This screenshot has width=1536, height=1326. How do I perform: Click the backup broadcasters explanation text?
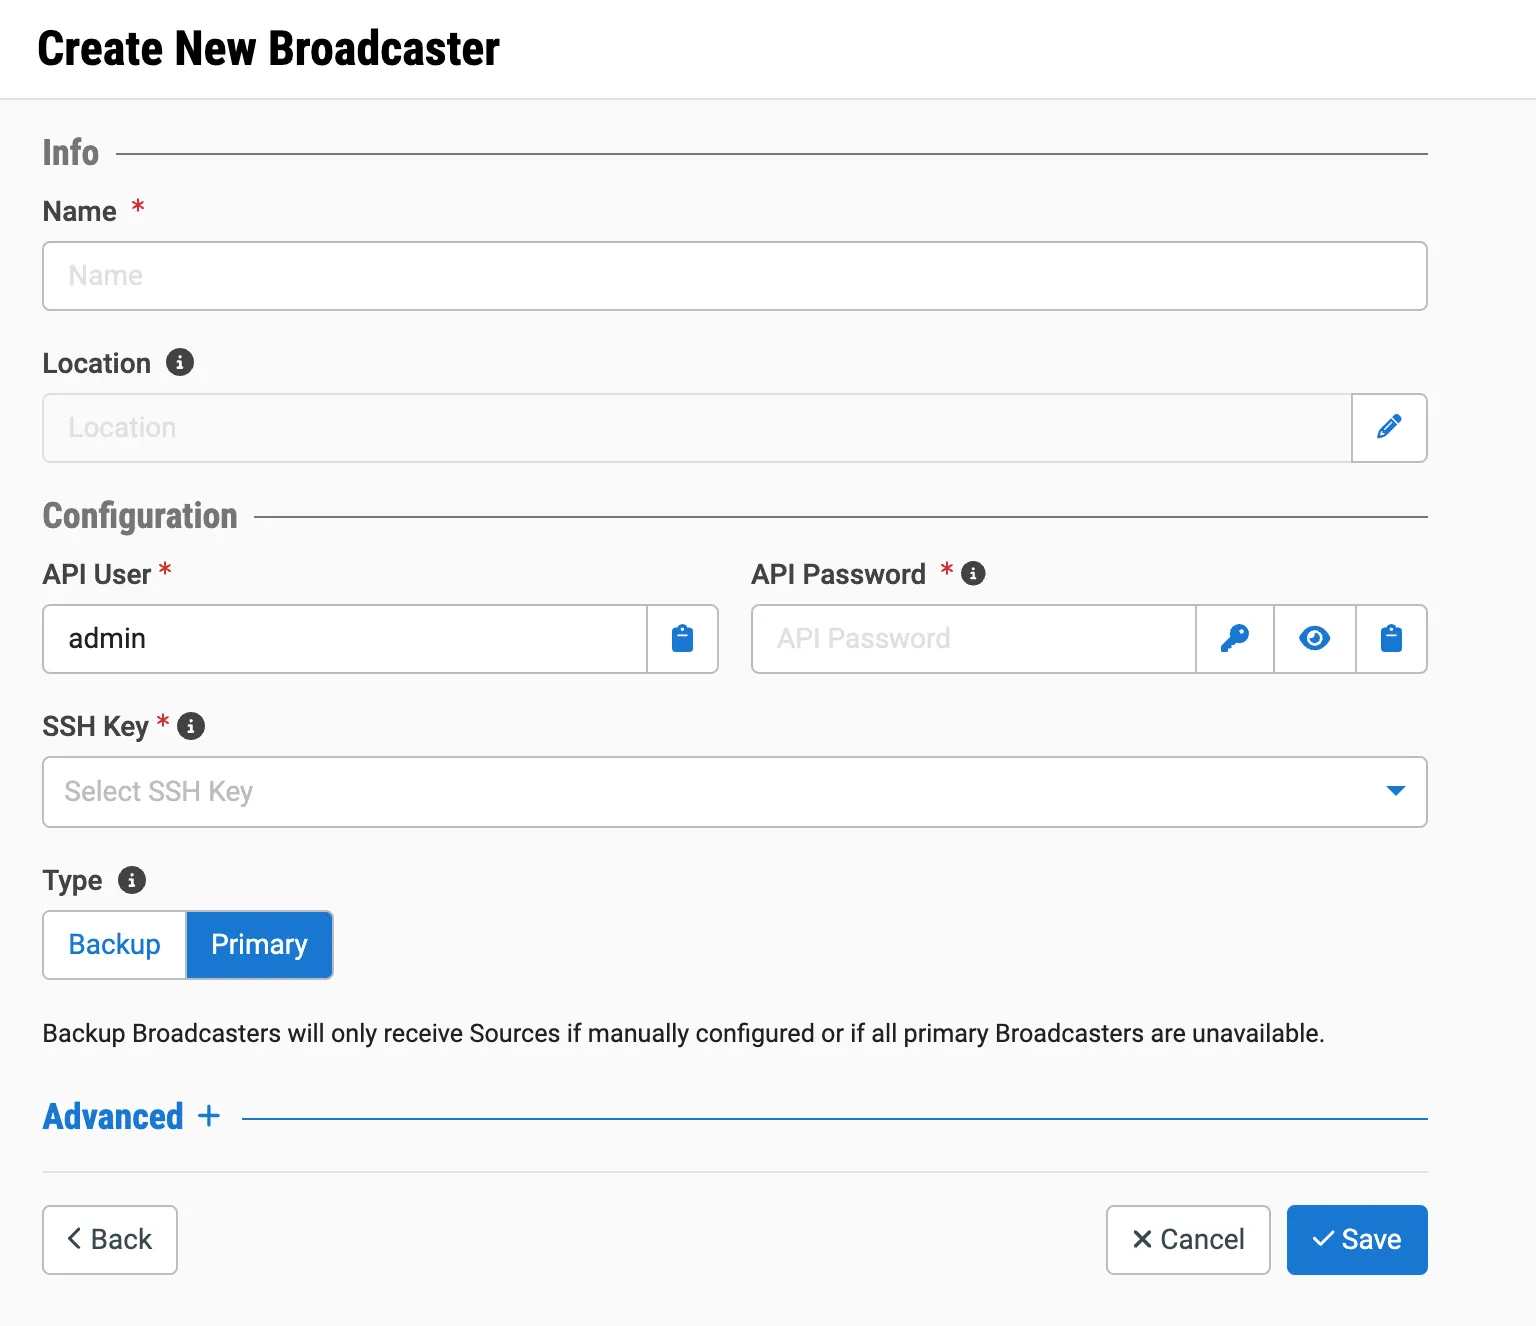[684, 1033]
